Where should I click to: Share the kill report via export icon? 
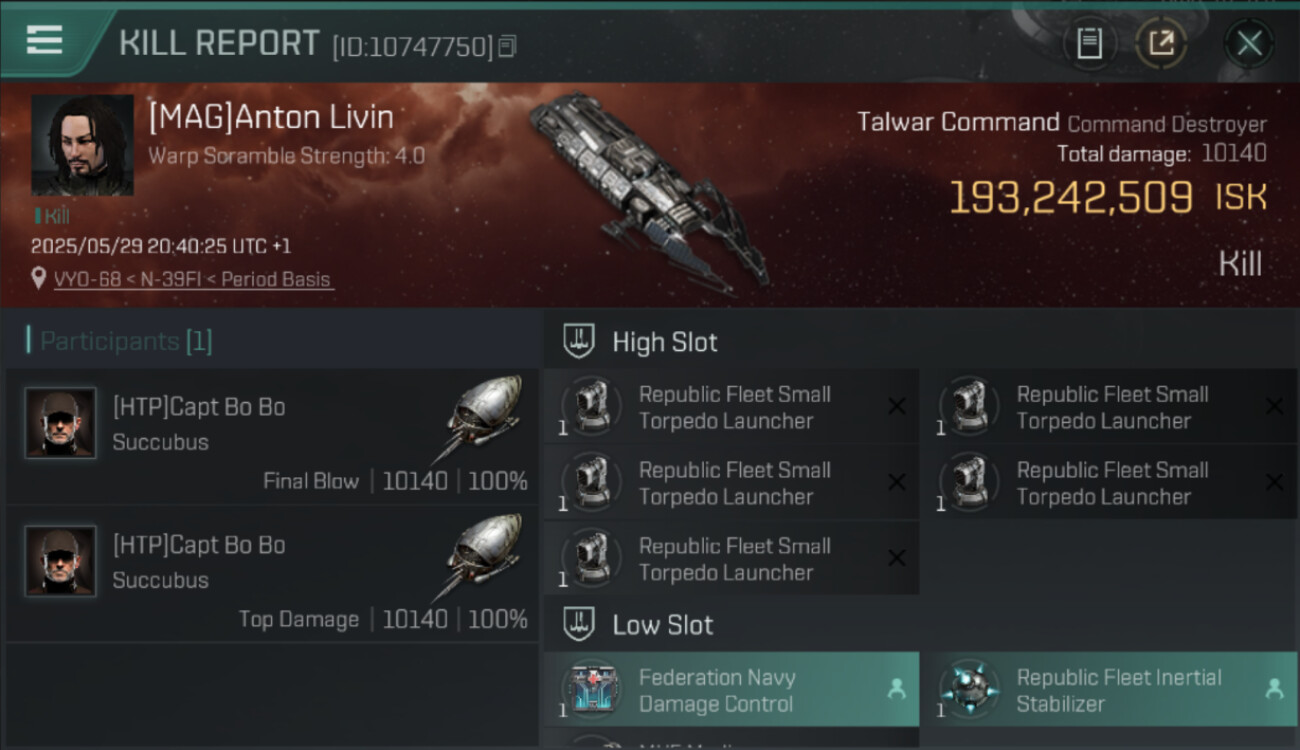tap(1160, 43)
